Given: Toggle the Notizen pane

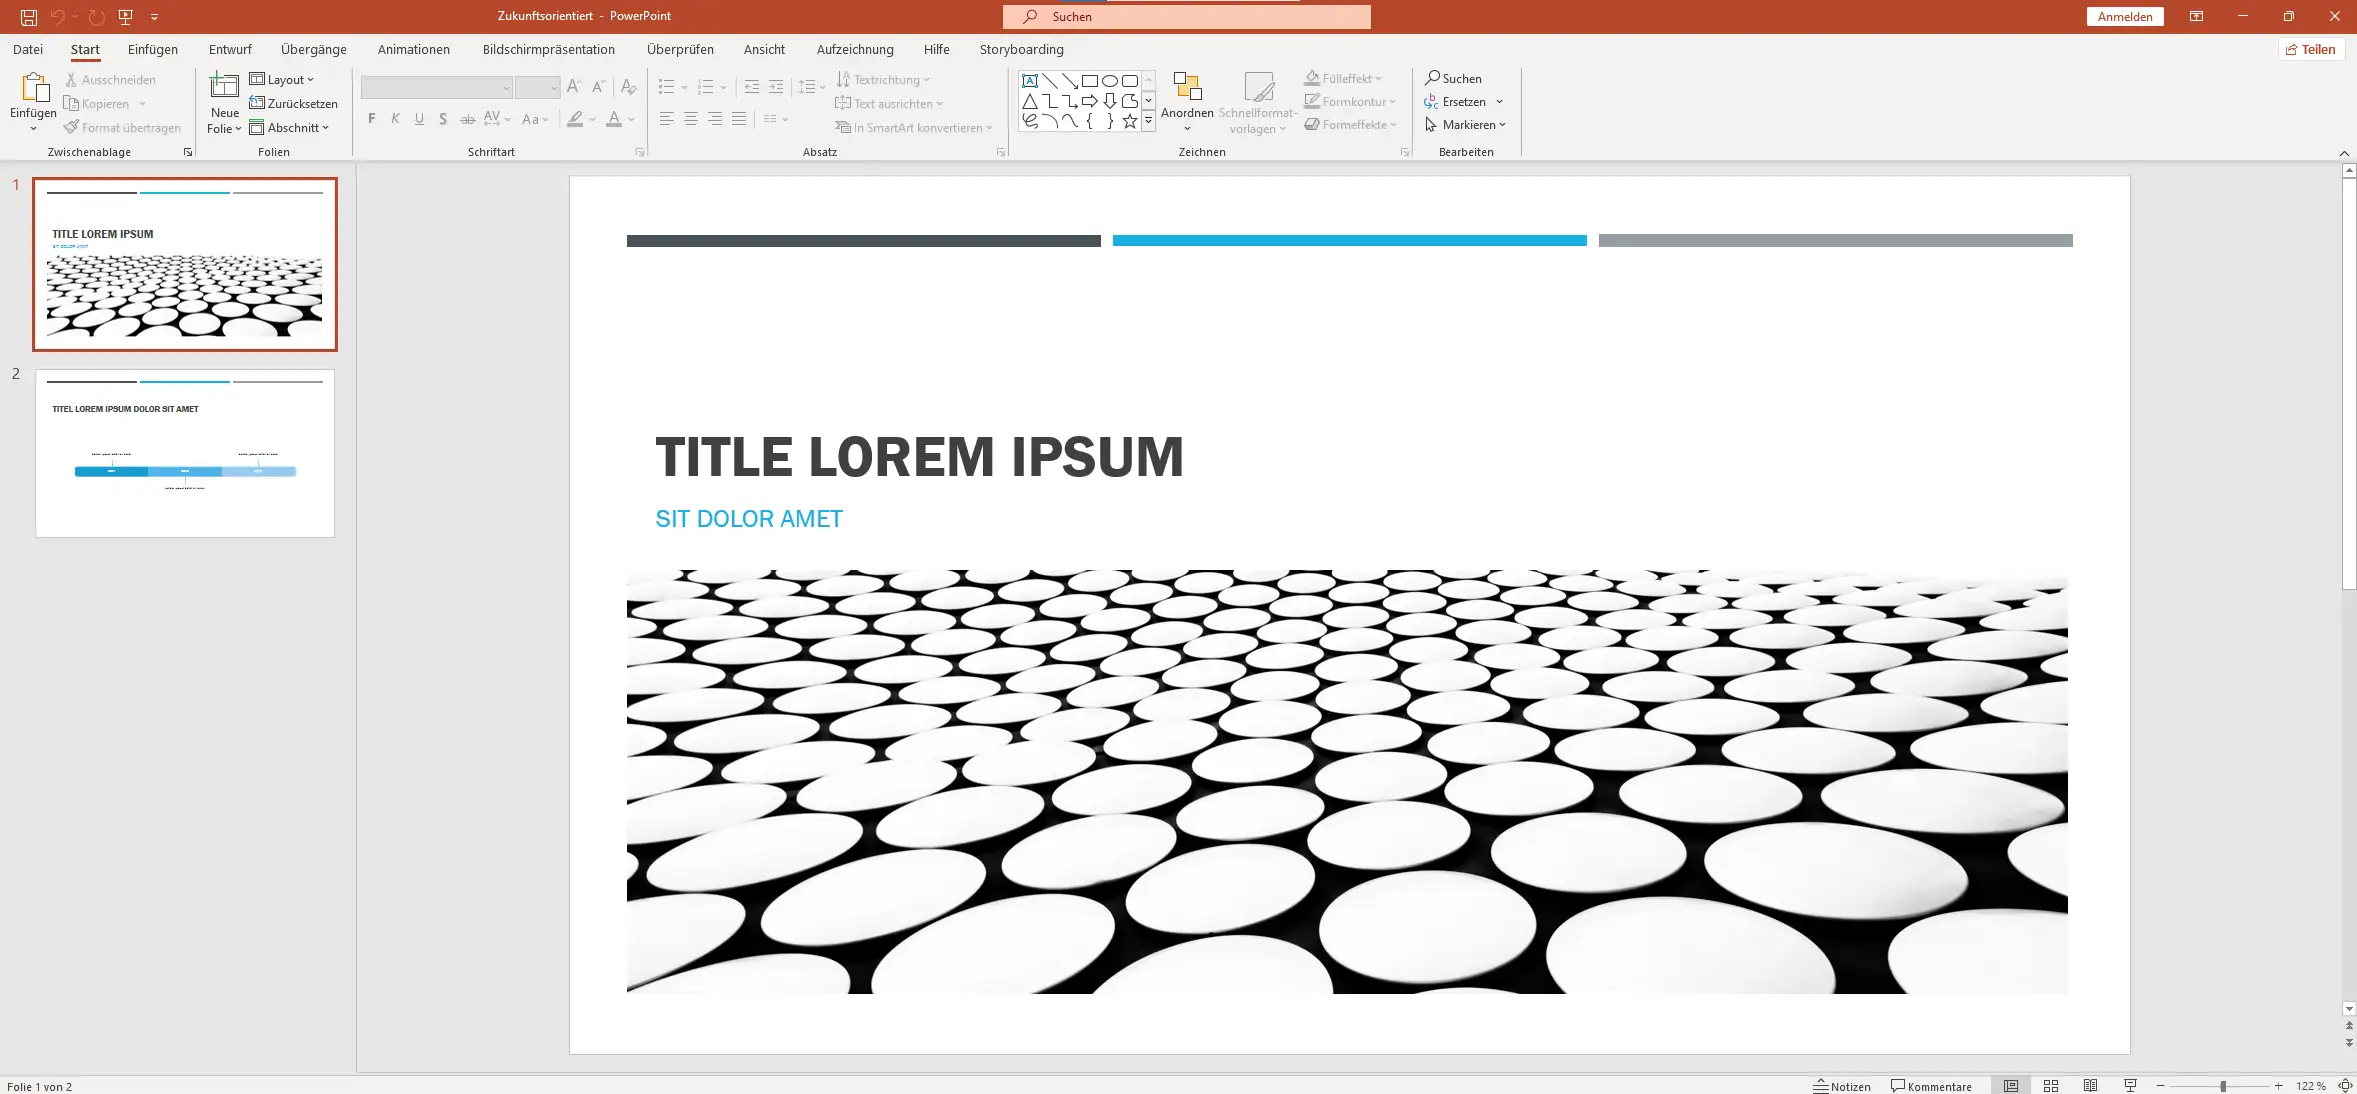Looking at the screenshot, I should [1842, 1086].
